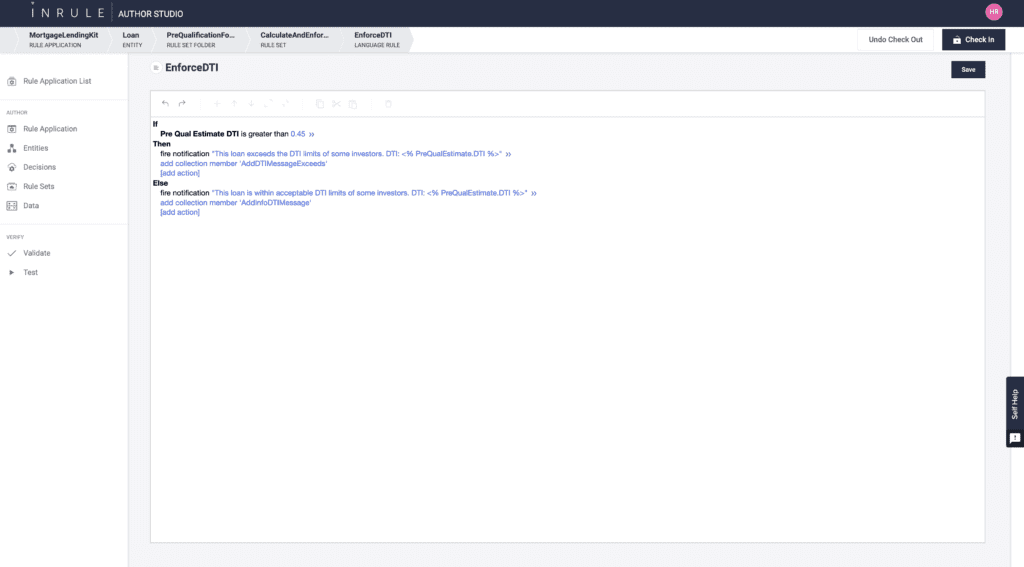
Task: Open the Self Help side tab
Action: 1015,404
